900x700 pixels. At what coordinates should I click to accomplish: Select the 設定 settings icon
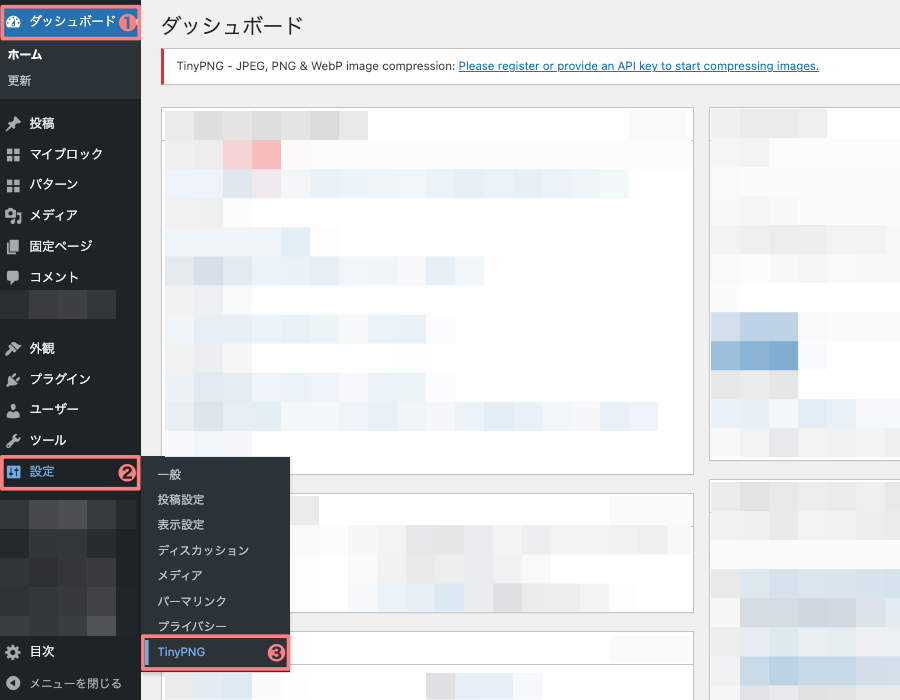(x=14, y=471)
